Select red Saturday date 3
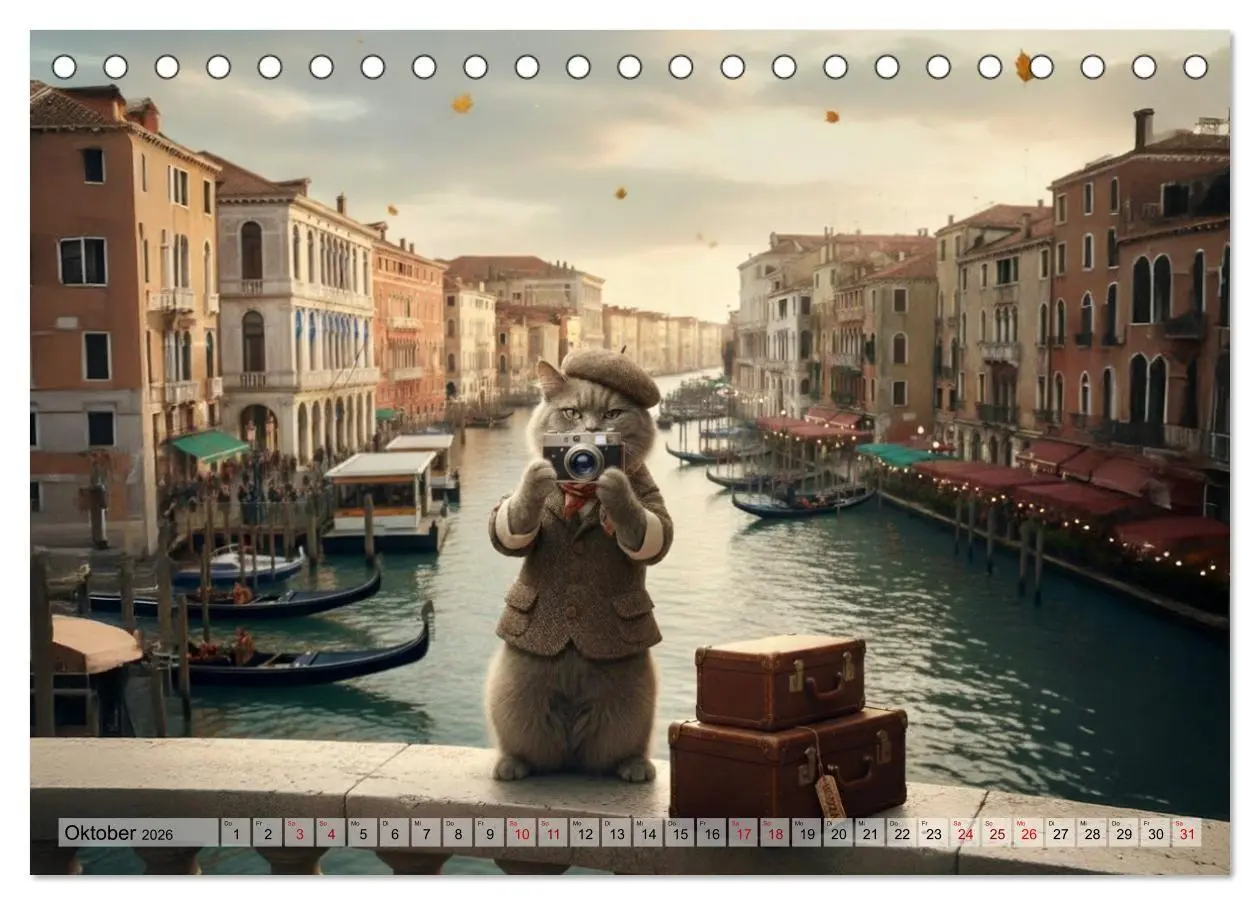1260x905 pixels. (299, 833)
